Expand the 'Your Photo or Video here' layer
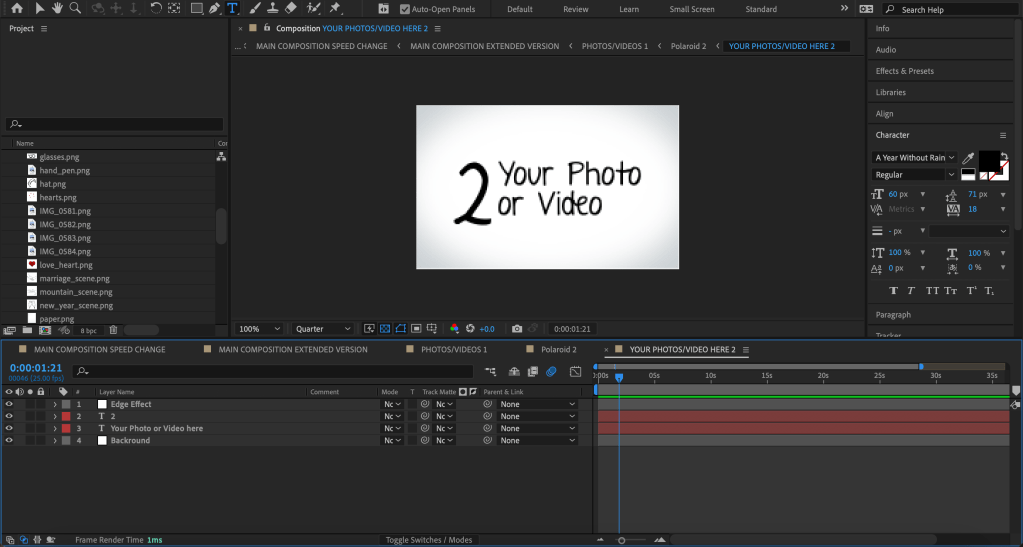1023x547 pixels. click(55, 428)
